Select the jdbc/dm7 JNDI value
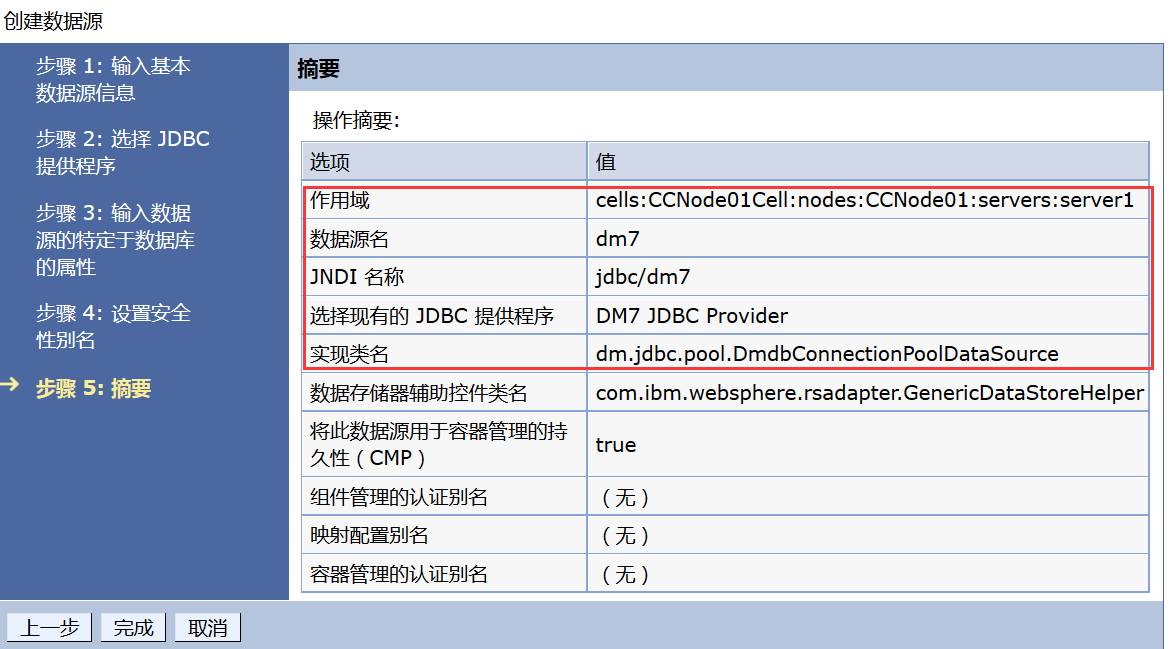Viewport: 1176px width, 649px height. [643, 277]
